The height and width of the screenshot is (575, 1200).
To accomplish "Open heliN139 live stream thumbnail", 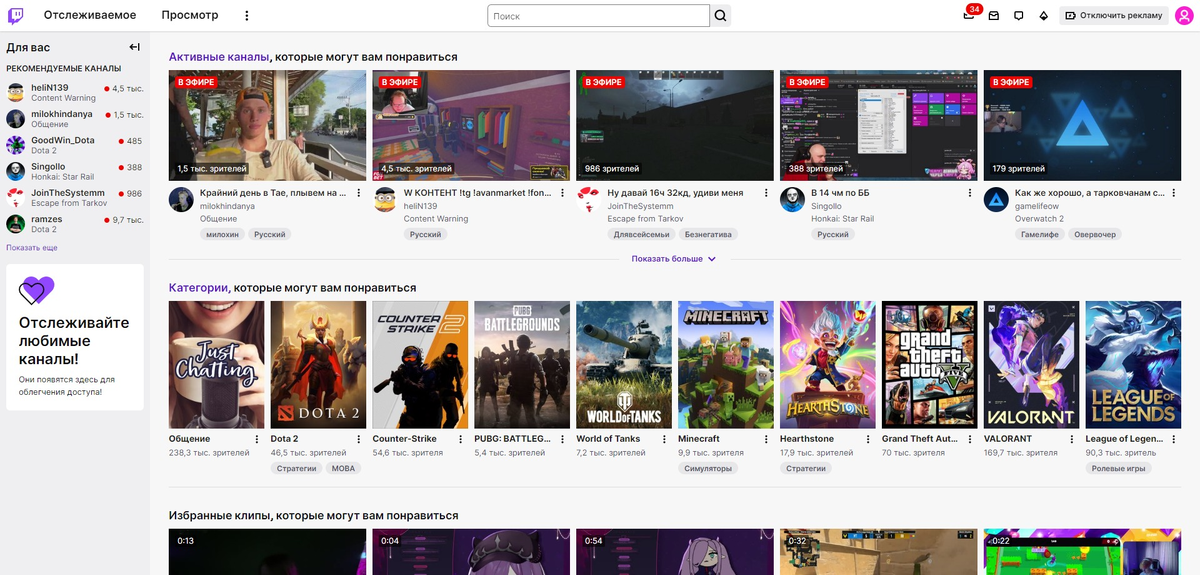I will [471, 125].
